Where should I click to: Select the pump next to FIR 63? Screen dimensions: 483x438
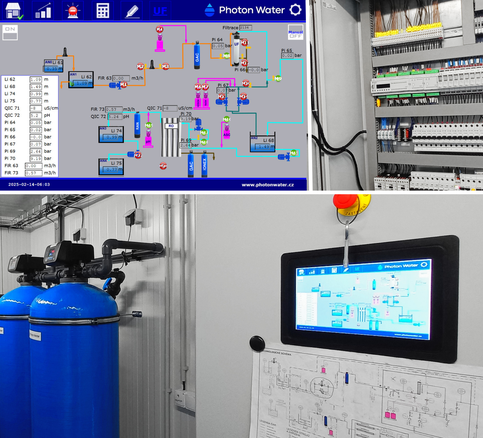[x=115, y=86]
